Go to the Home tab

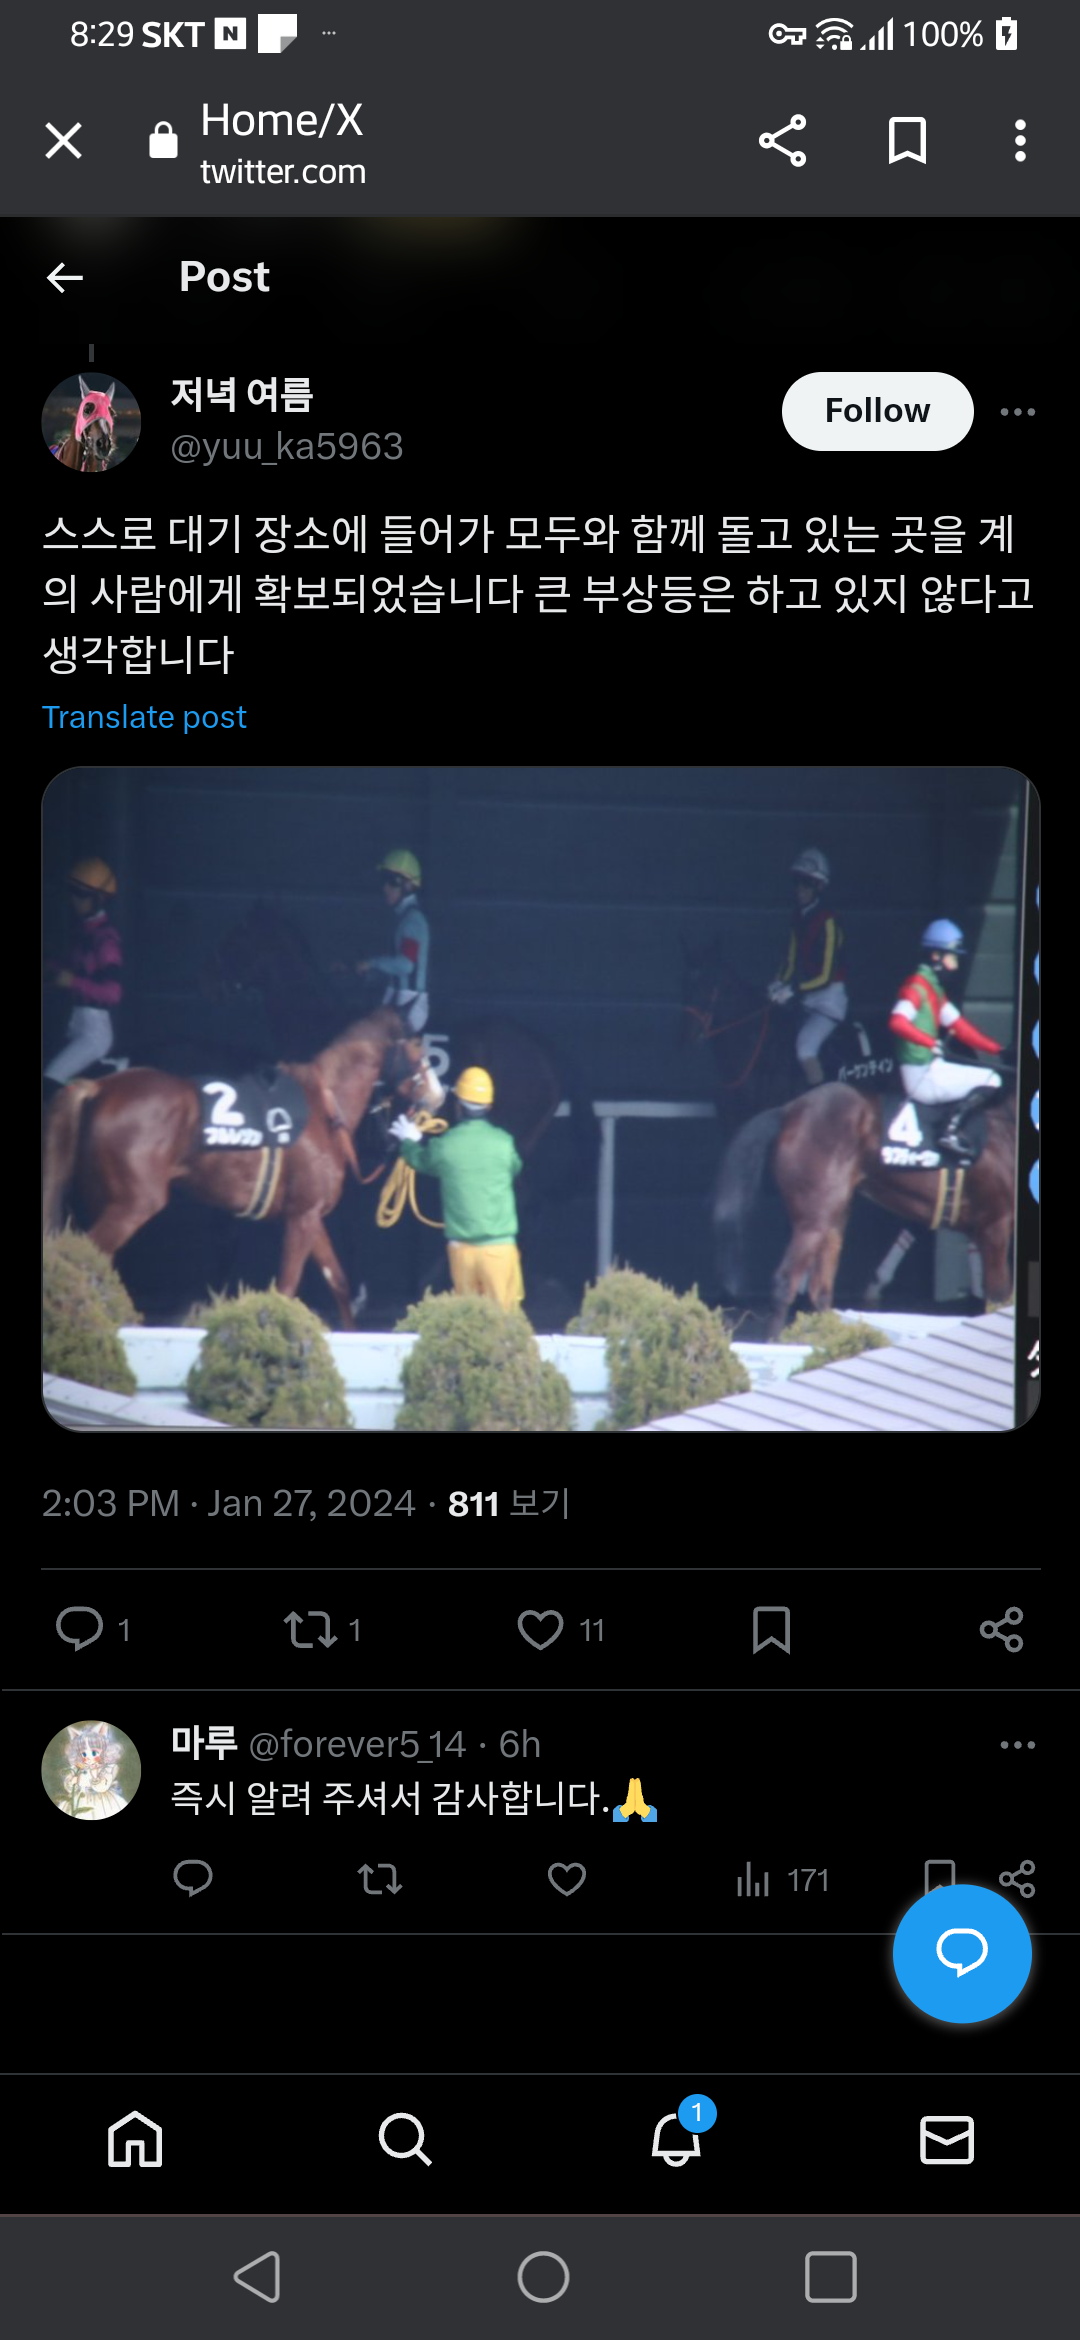coord(135,2139)
